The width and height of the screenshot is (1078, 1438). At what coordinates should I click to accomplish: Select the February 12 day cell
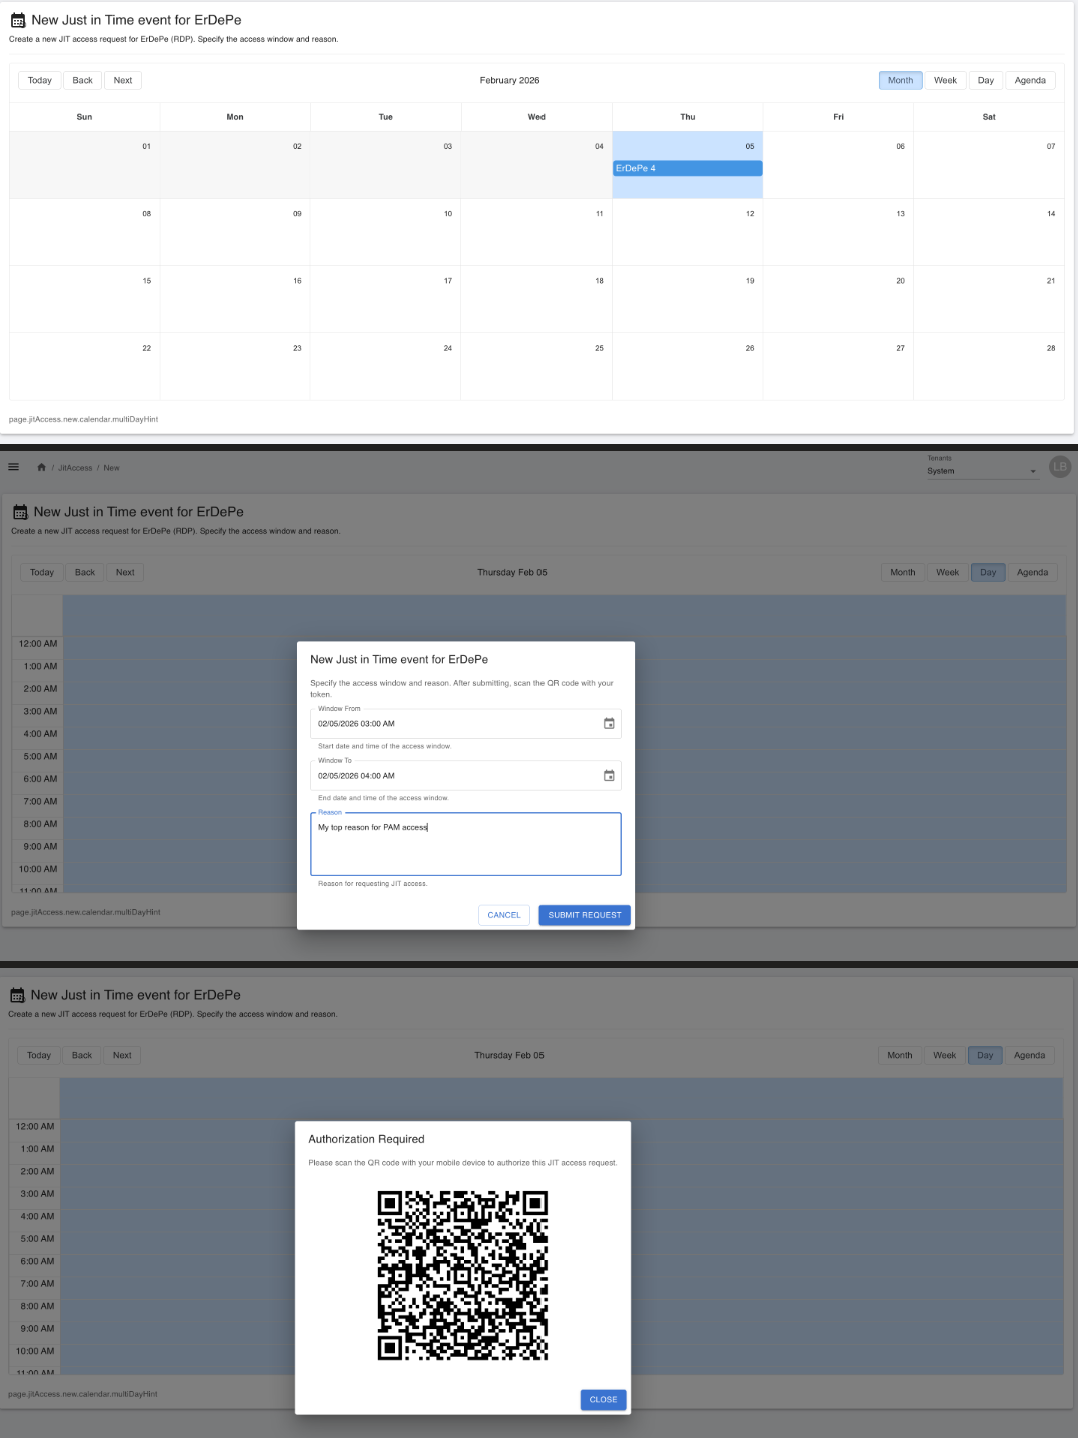click(x=687, y=233)
